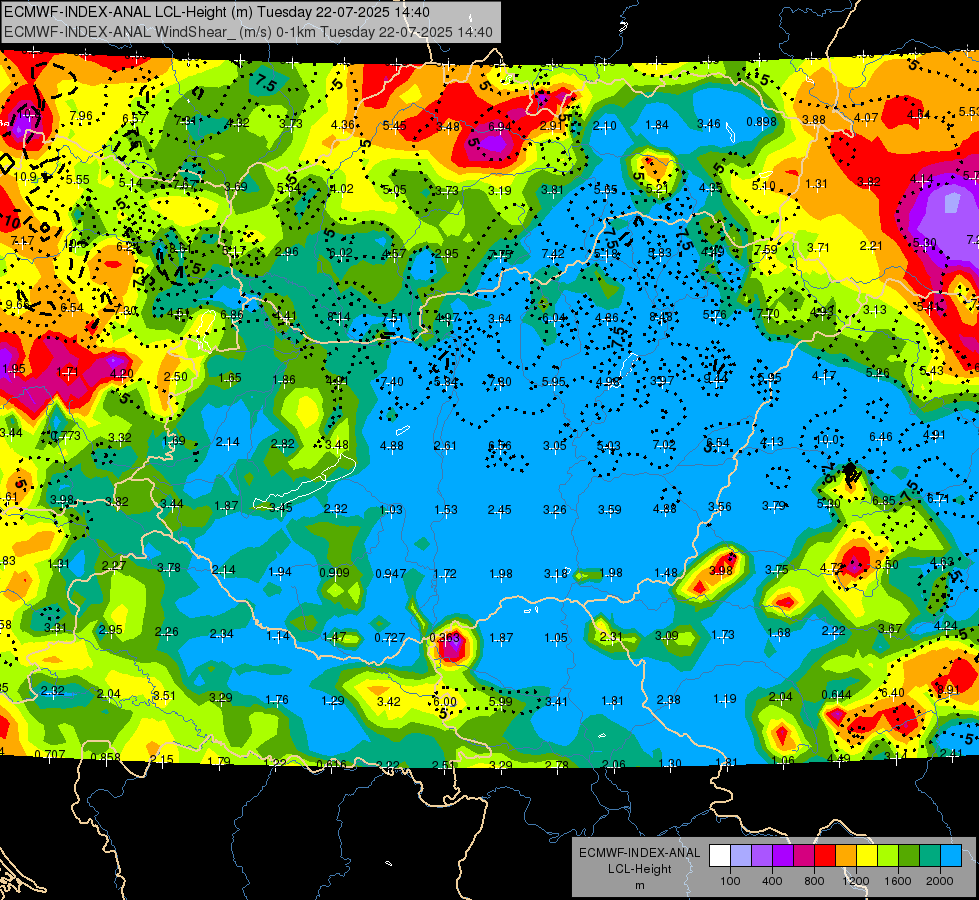979x900 pixels.
Task: Click the map value 0.773
Action: tap(66, 435)
